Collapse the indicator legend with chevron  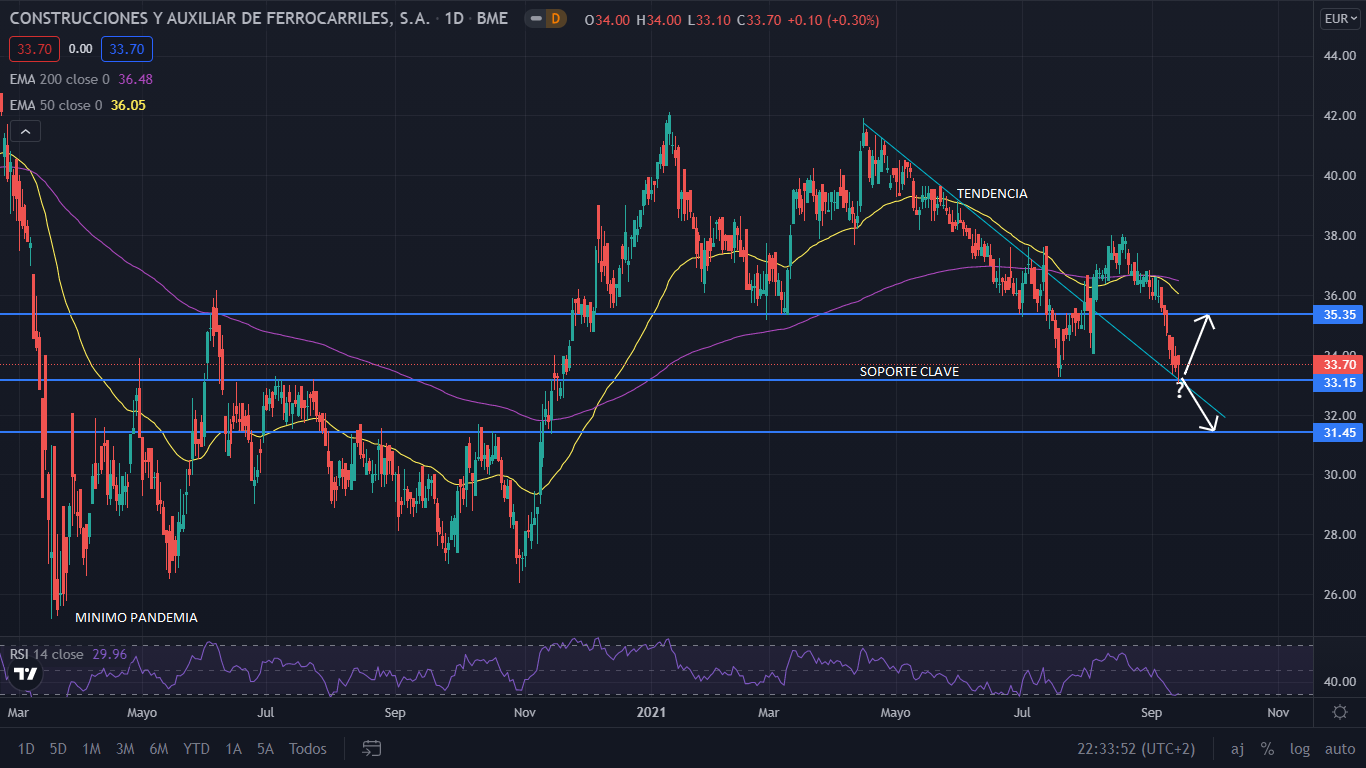click(25, 131)
